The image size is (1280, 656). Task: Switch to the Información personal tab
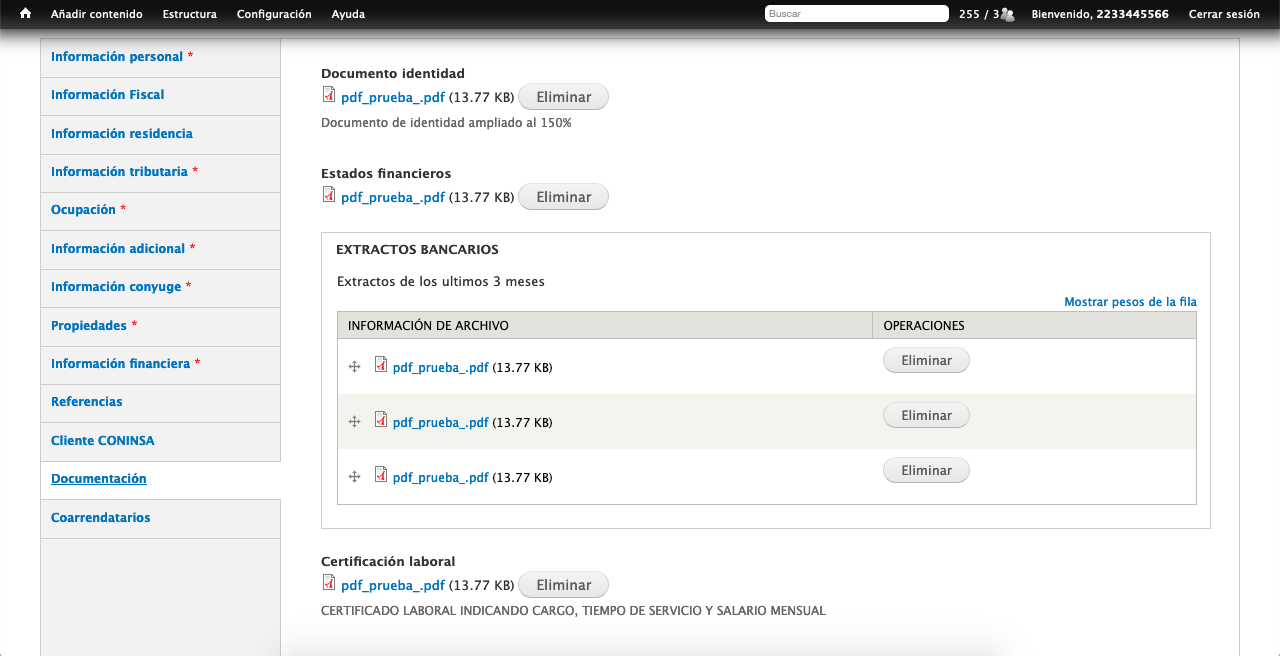pyautogui.click(x=117, y=57)
